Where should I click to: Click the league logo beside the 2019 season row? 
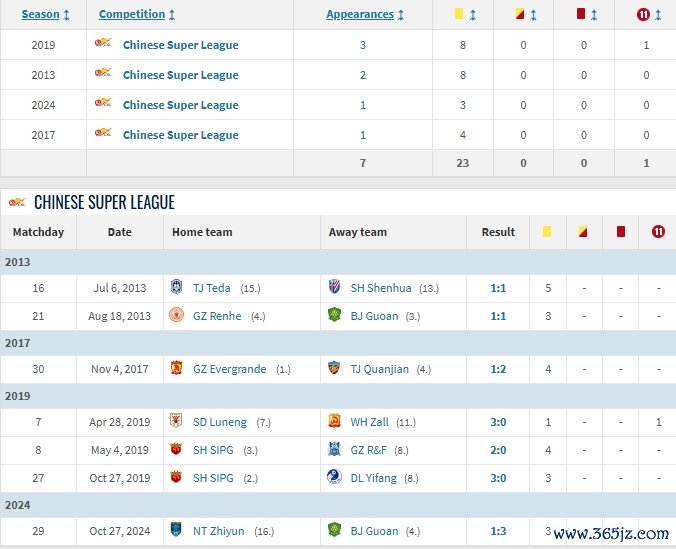(x=103, y=45)
